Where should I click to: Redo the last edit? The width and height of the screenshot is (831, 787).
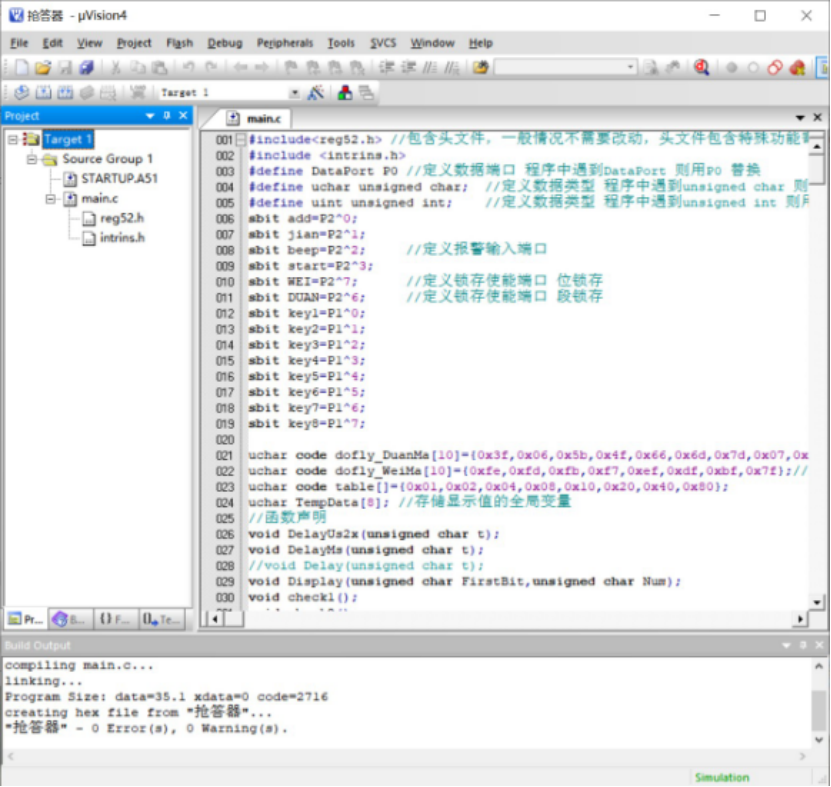(x=211, y=67)
